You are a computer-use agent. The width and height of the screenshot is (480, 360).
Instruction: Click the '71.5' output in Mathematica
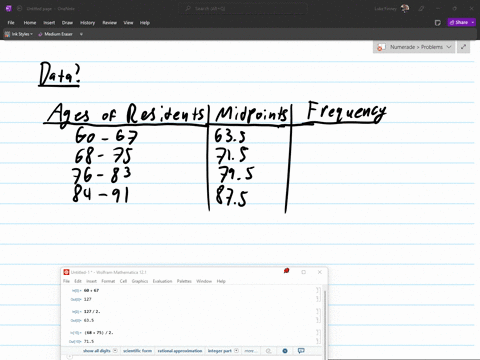click(x=89, y=341)
